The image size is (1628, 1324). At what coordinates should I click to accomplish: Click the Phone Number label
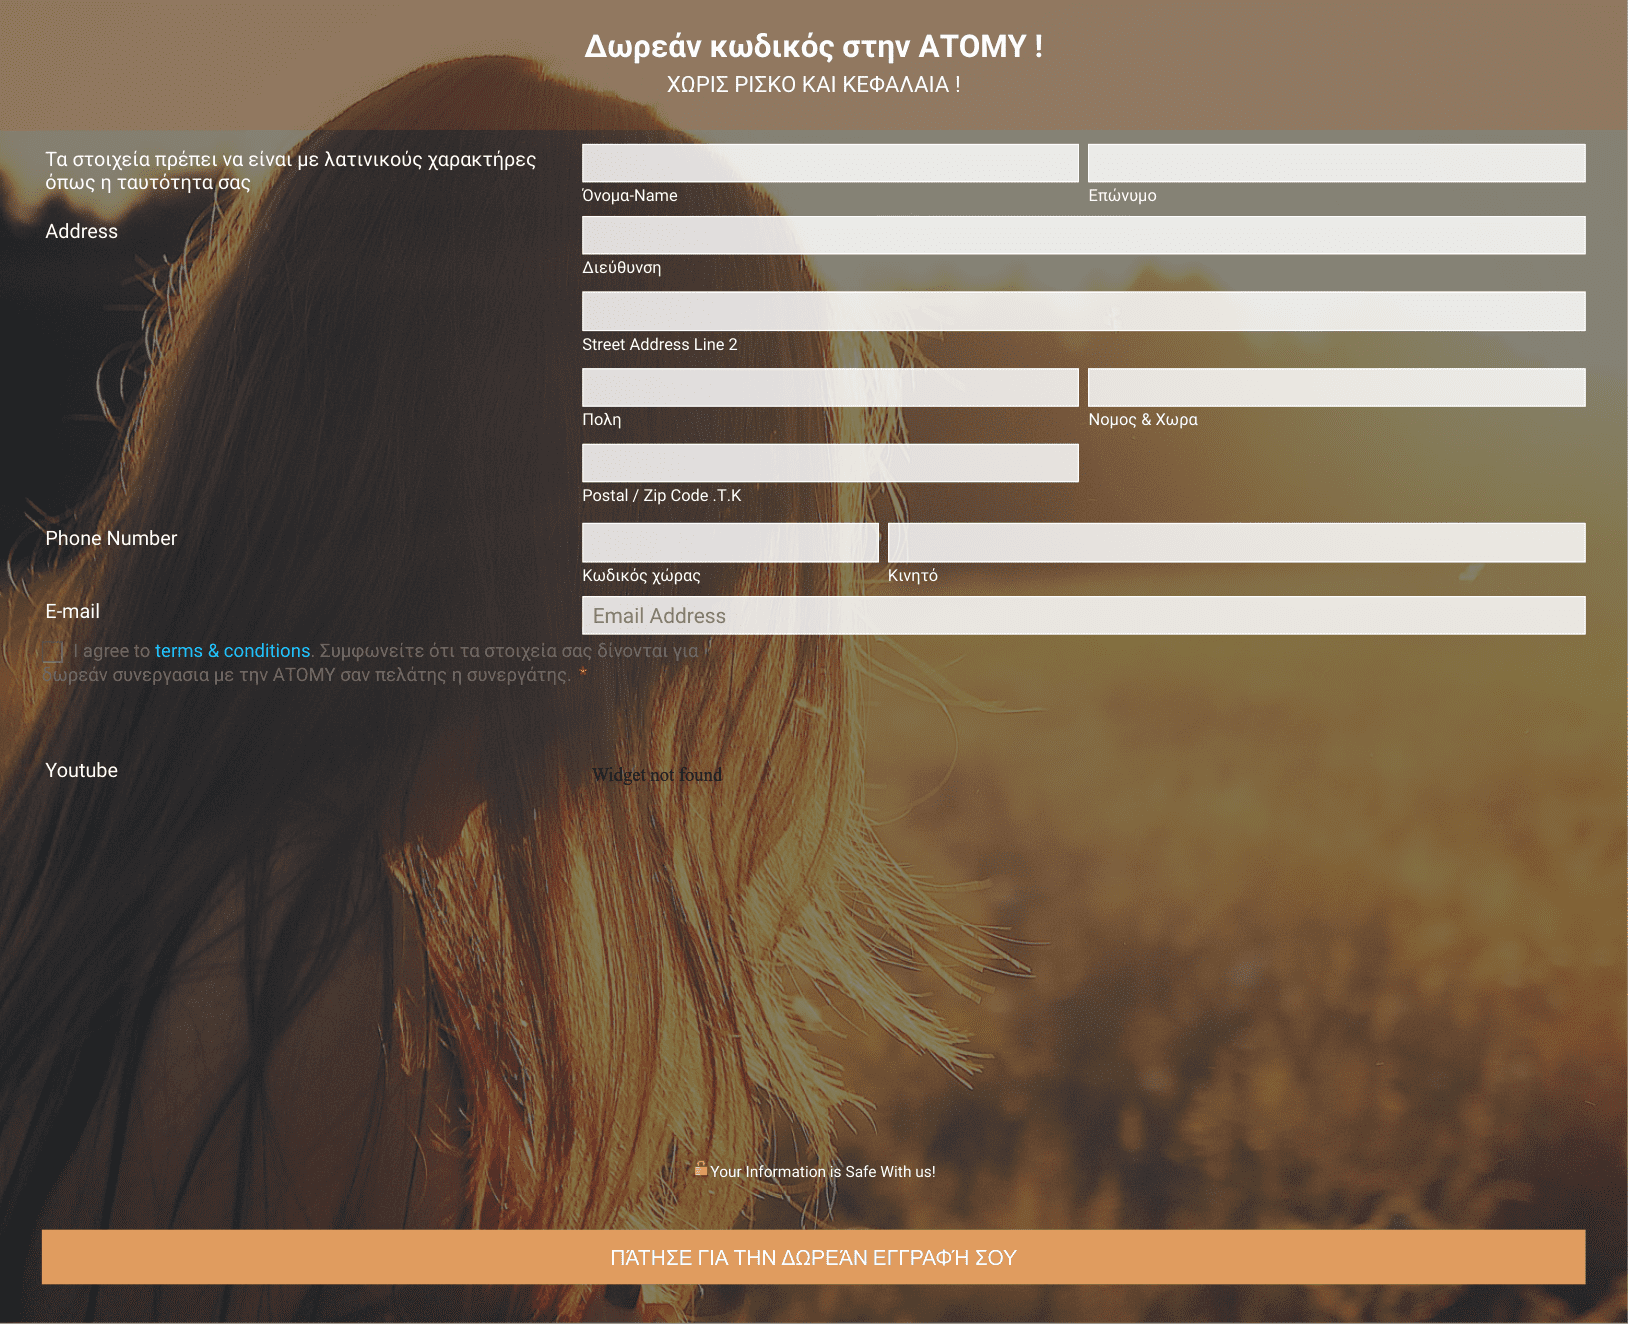pos(111,538)
